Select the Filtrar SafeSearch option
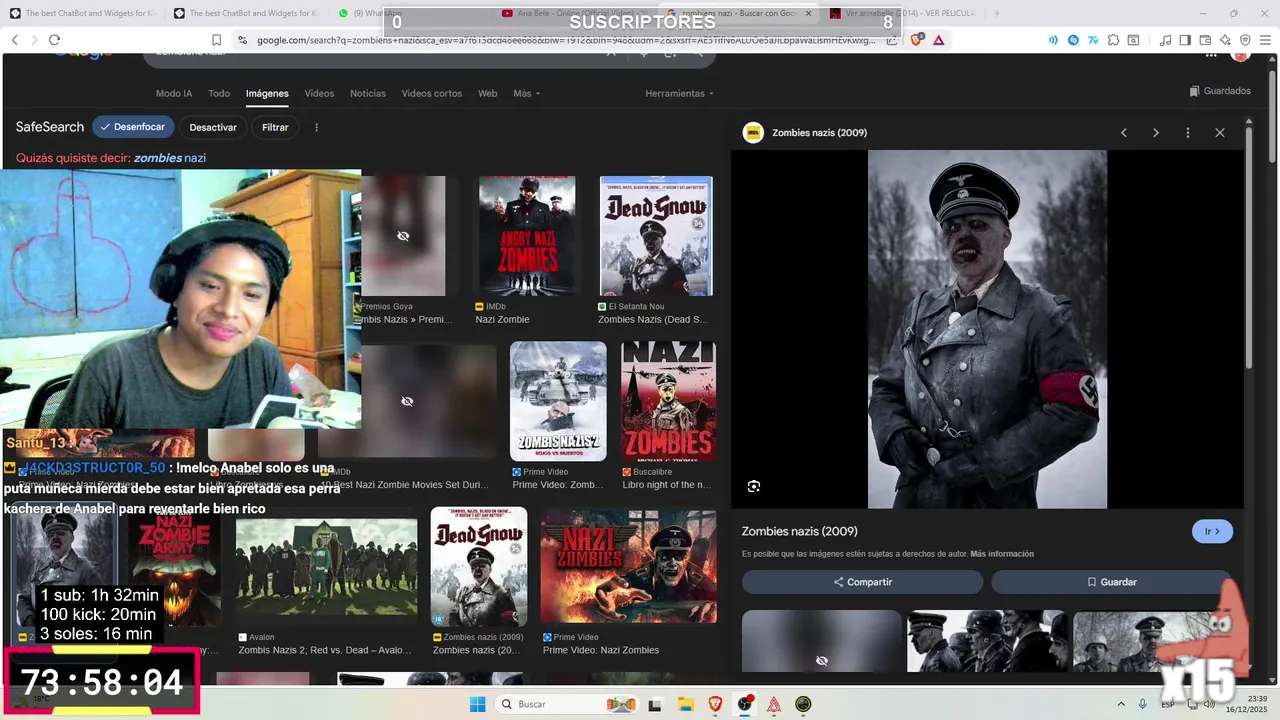 (275, 127)
